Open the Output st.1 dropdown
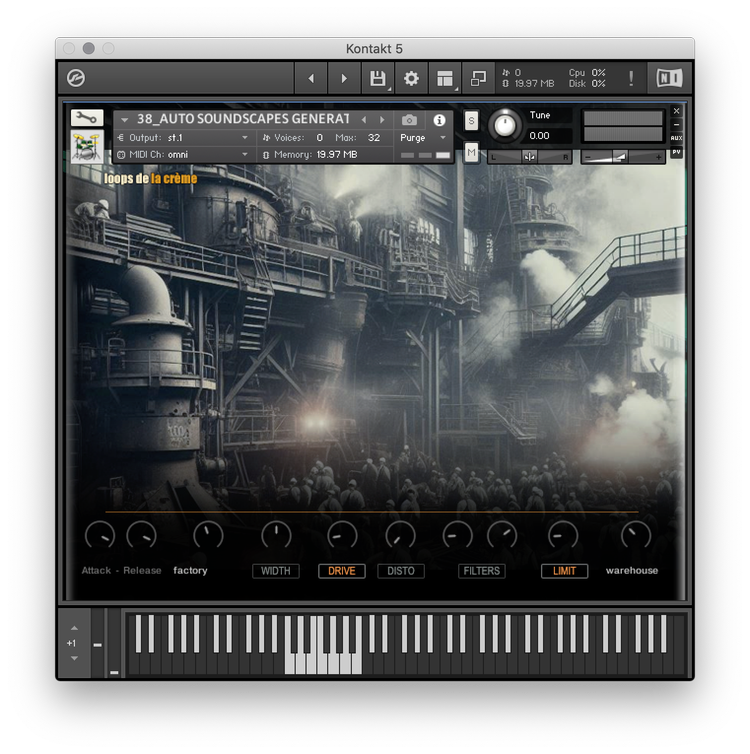 (183, 138)
